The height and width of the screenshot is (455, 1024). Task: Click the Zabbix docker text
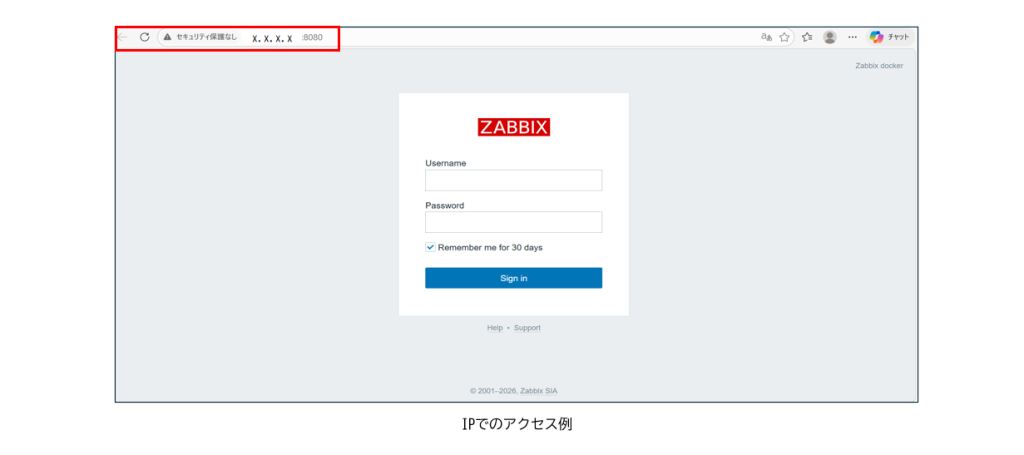880,66
